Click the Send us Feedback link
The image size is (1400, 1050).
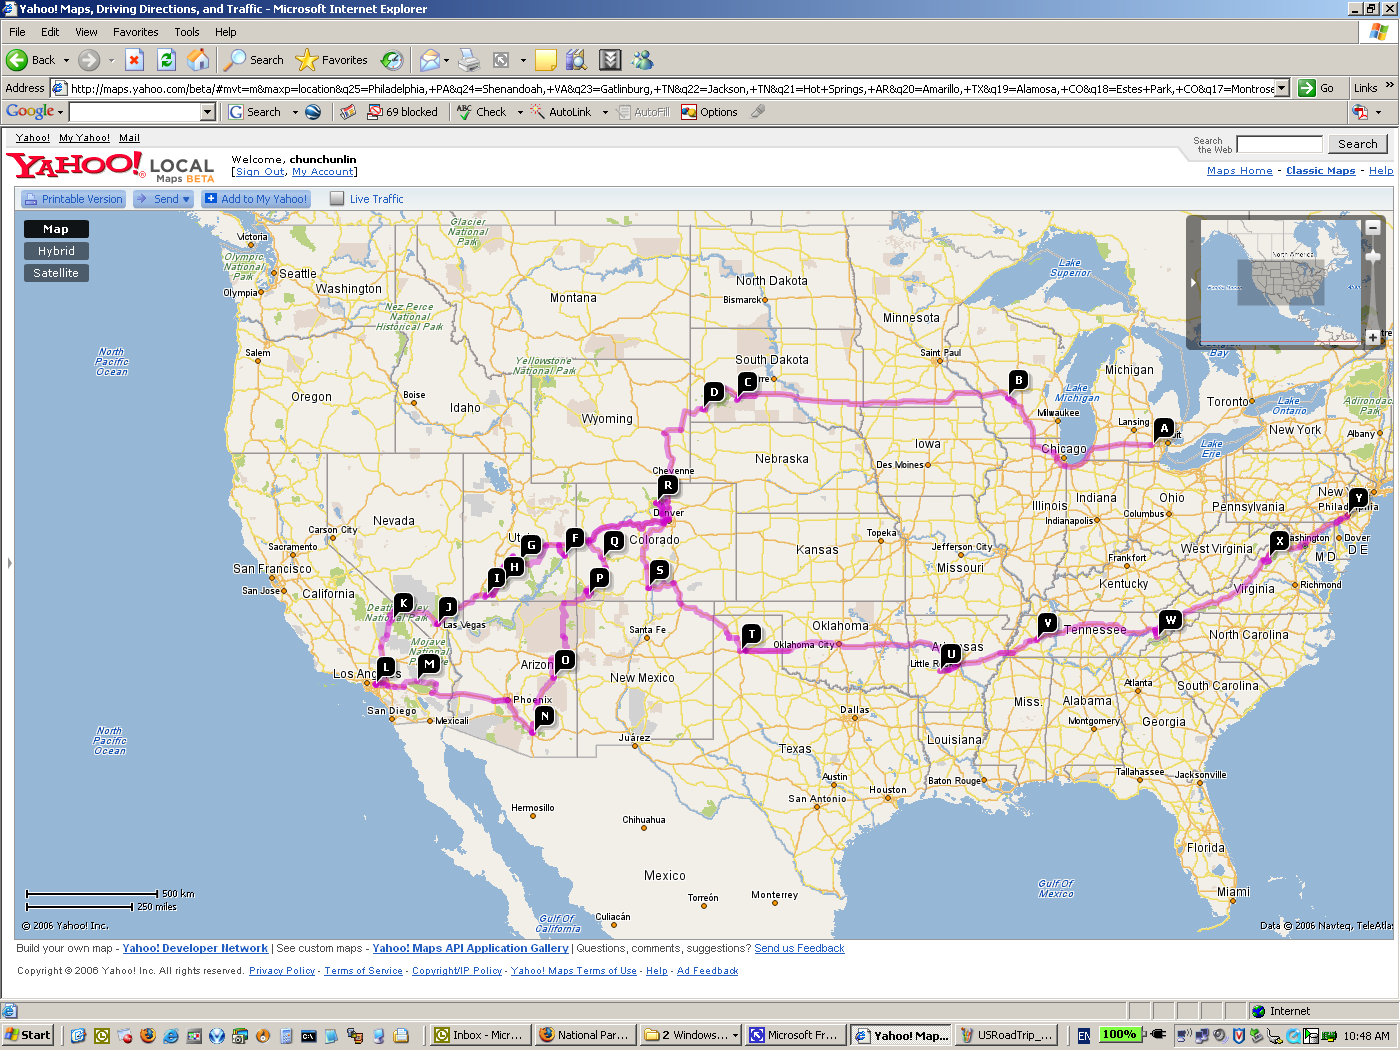[799, 948]
